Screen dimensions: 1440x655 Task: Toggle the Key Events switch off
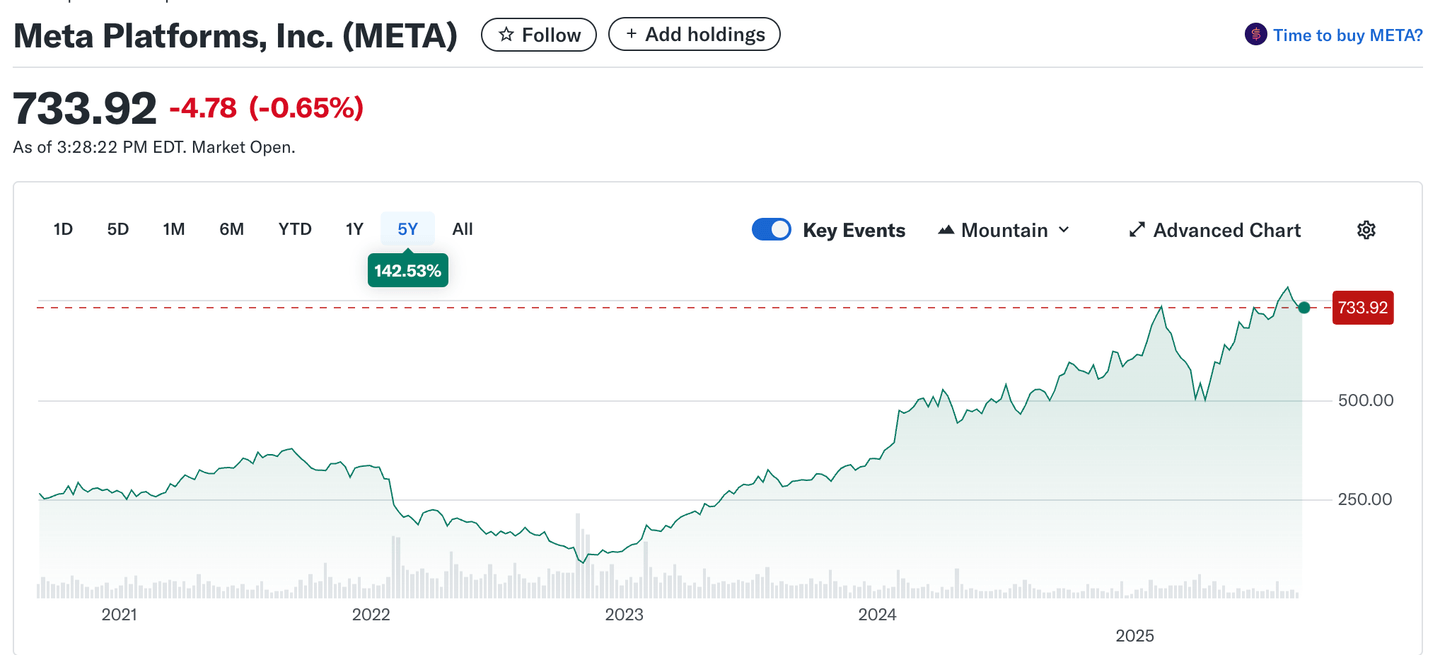pos(771,230)
